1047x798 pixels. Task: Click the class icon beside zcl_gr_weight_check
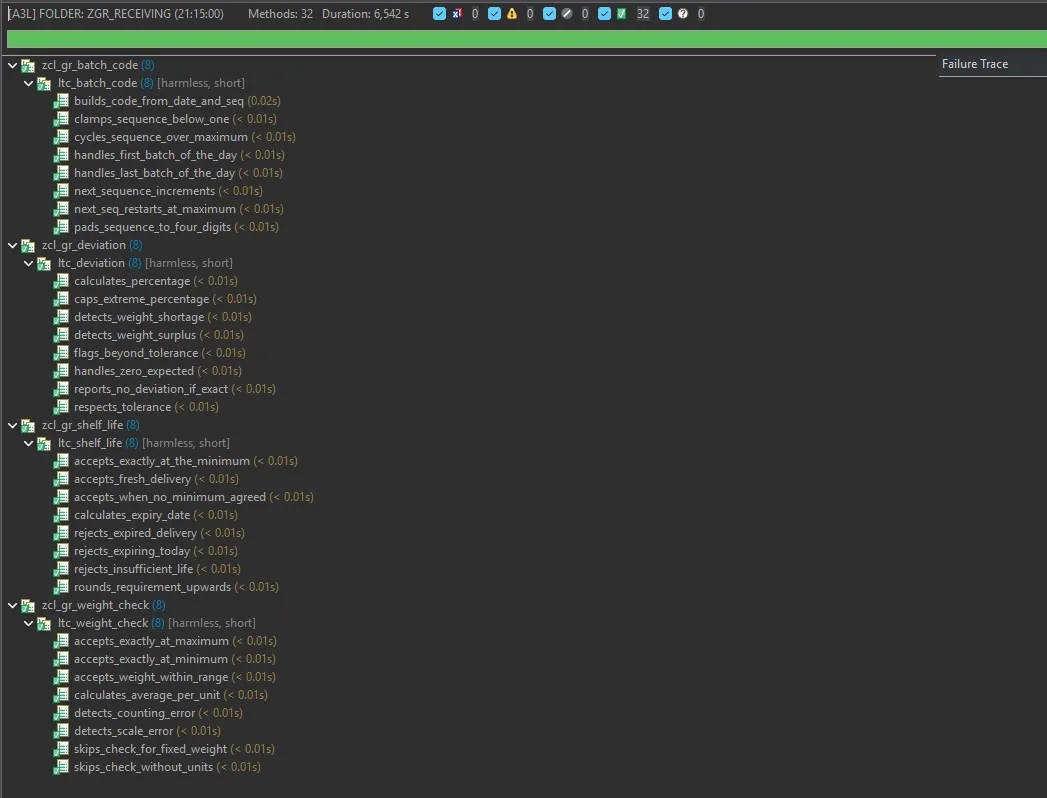pos(28,606)
